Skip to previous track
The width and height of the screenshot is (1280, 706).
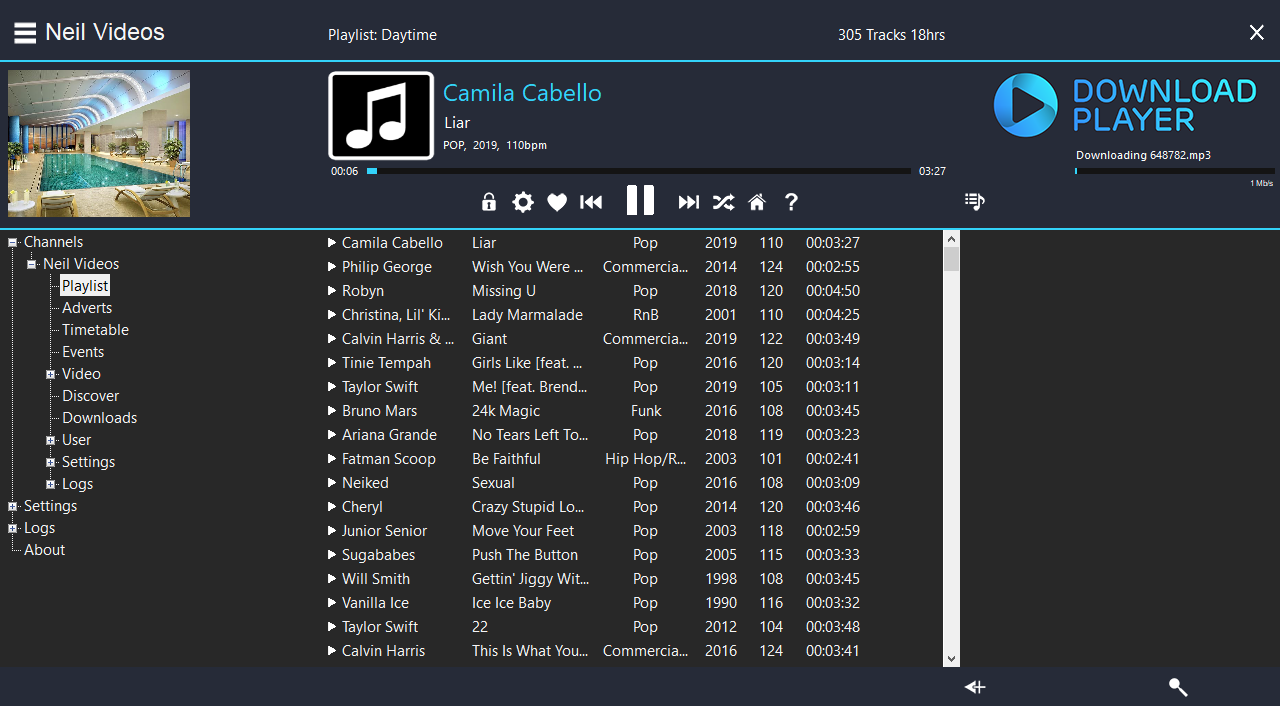pyautogui.click(x=591, y=202)
